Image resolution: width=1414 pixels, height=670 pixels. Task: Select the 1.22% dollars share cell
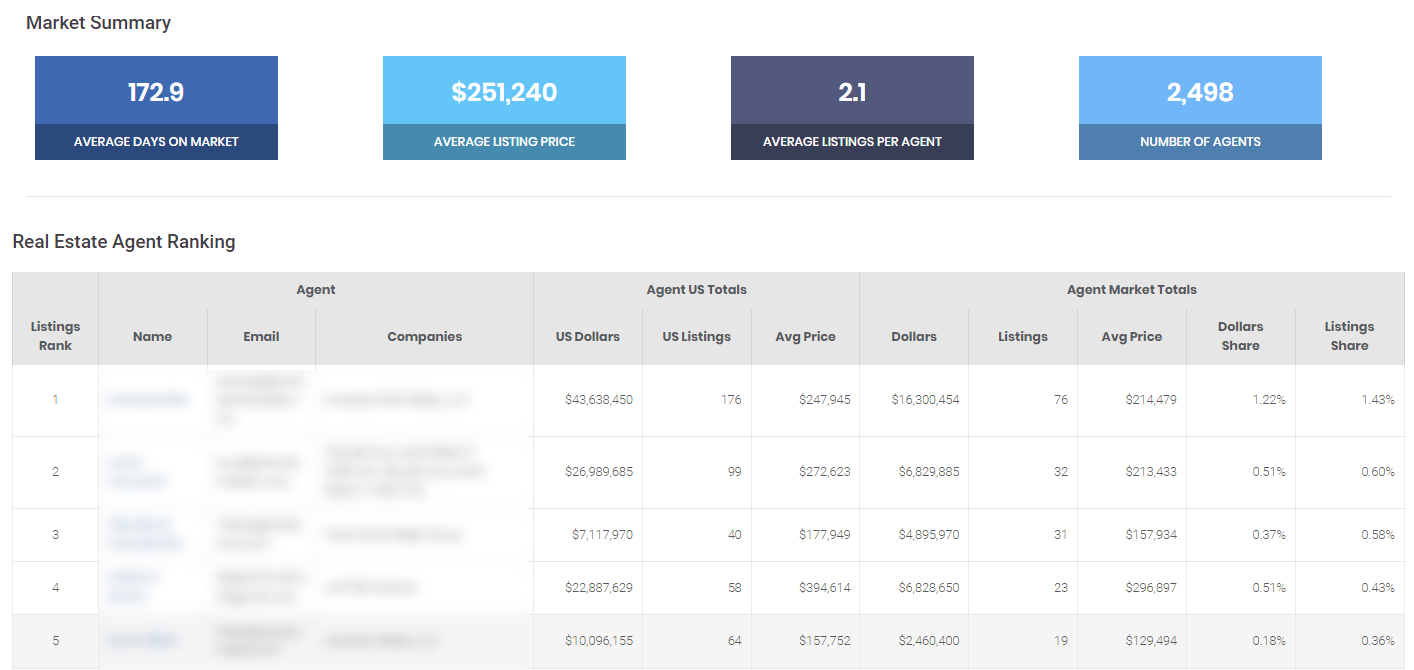click(1241, 400)
